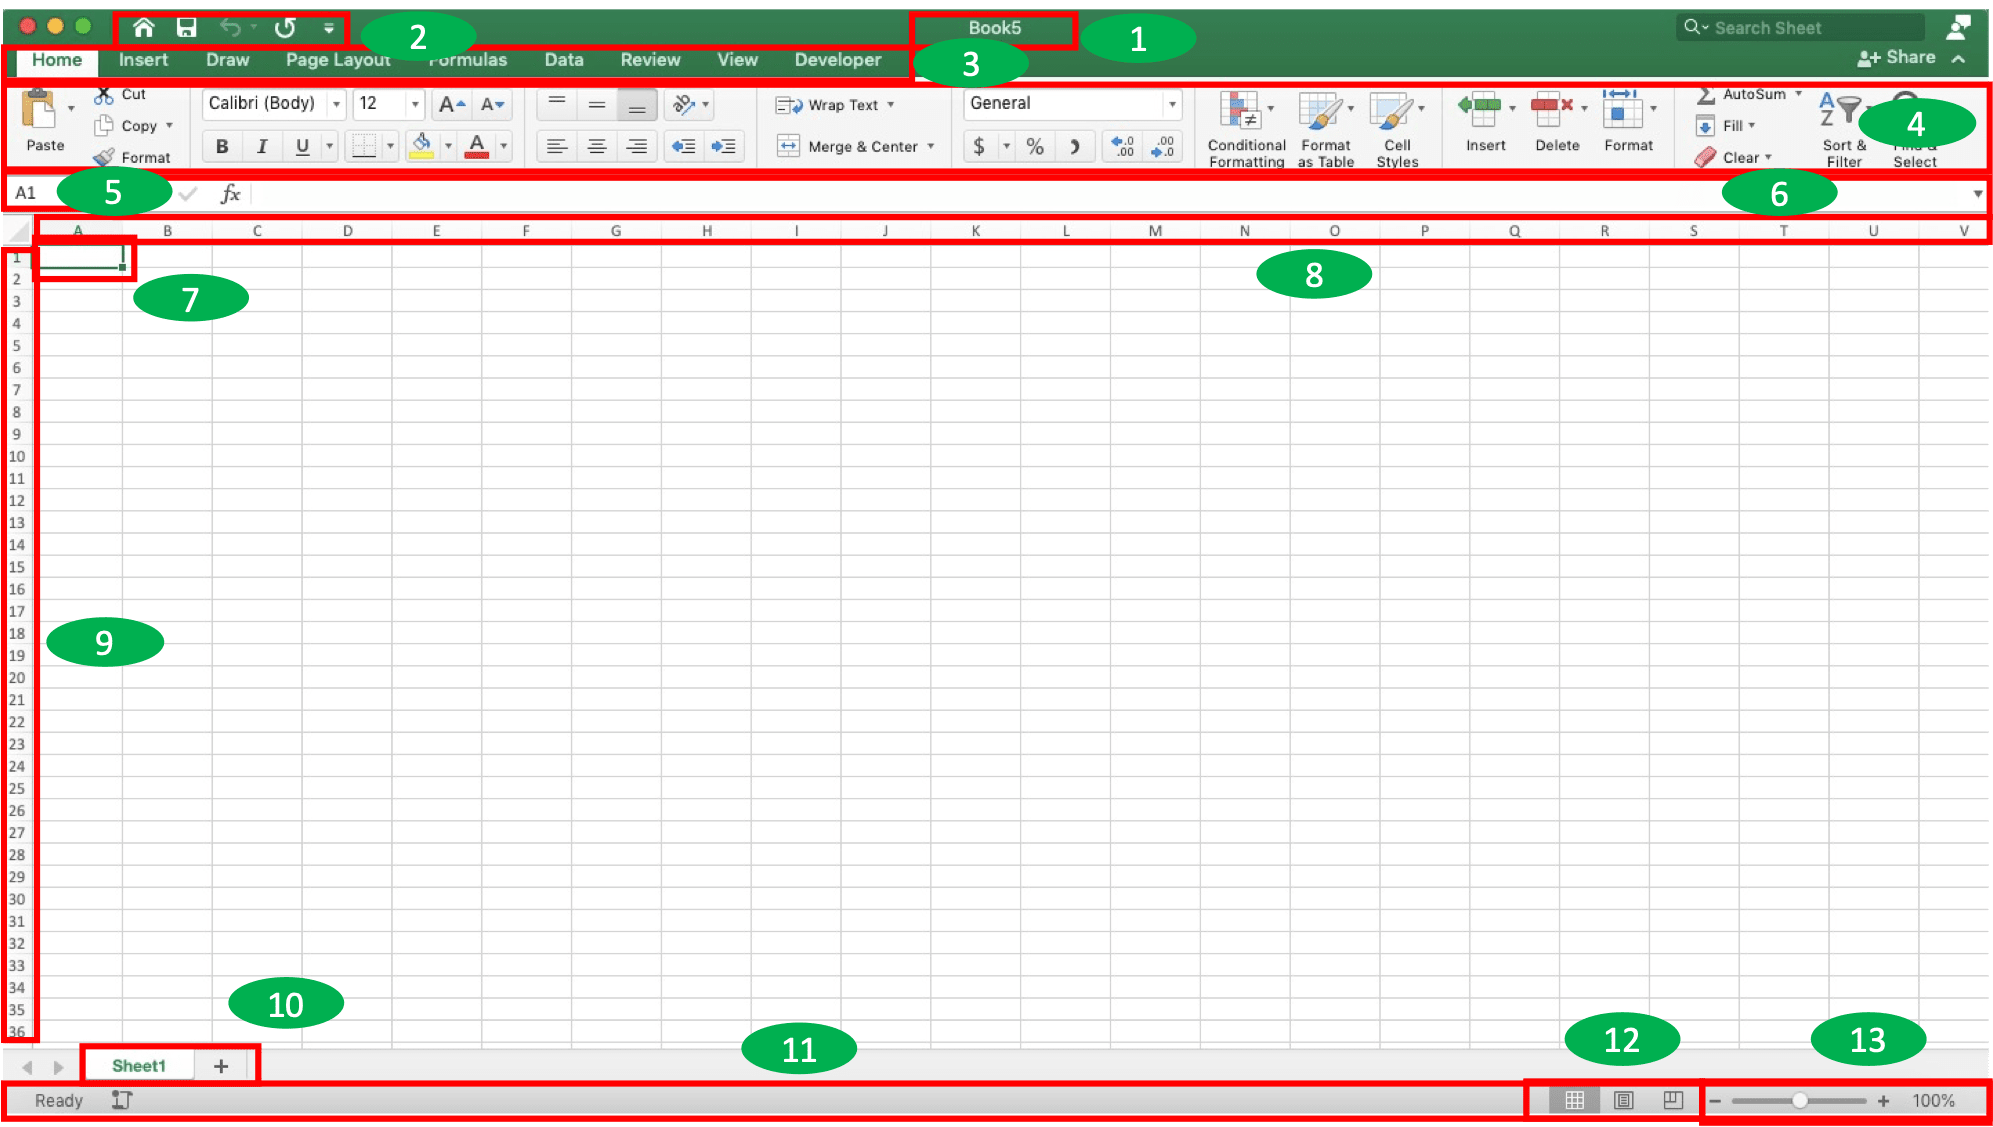Open the Calibri (Body) font name dropdown
The image size is (1993, 1127).
coord(337,104)
